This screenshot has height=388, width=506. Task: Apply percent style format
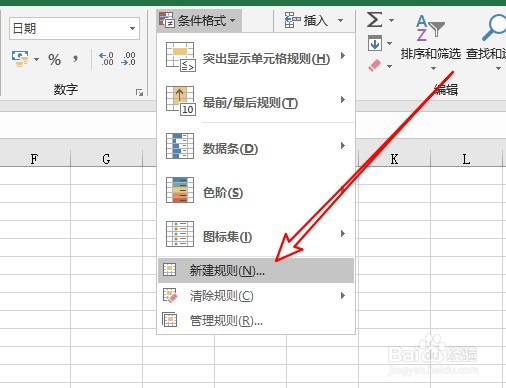point(55,60)
